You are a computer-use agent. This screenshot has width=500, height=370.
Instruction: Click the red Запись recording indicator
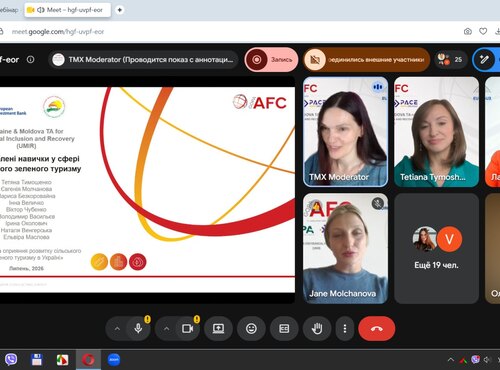[271, 60]
